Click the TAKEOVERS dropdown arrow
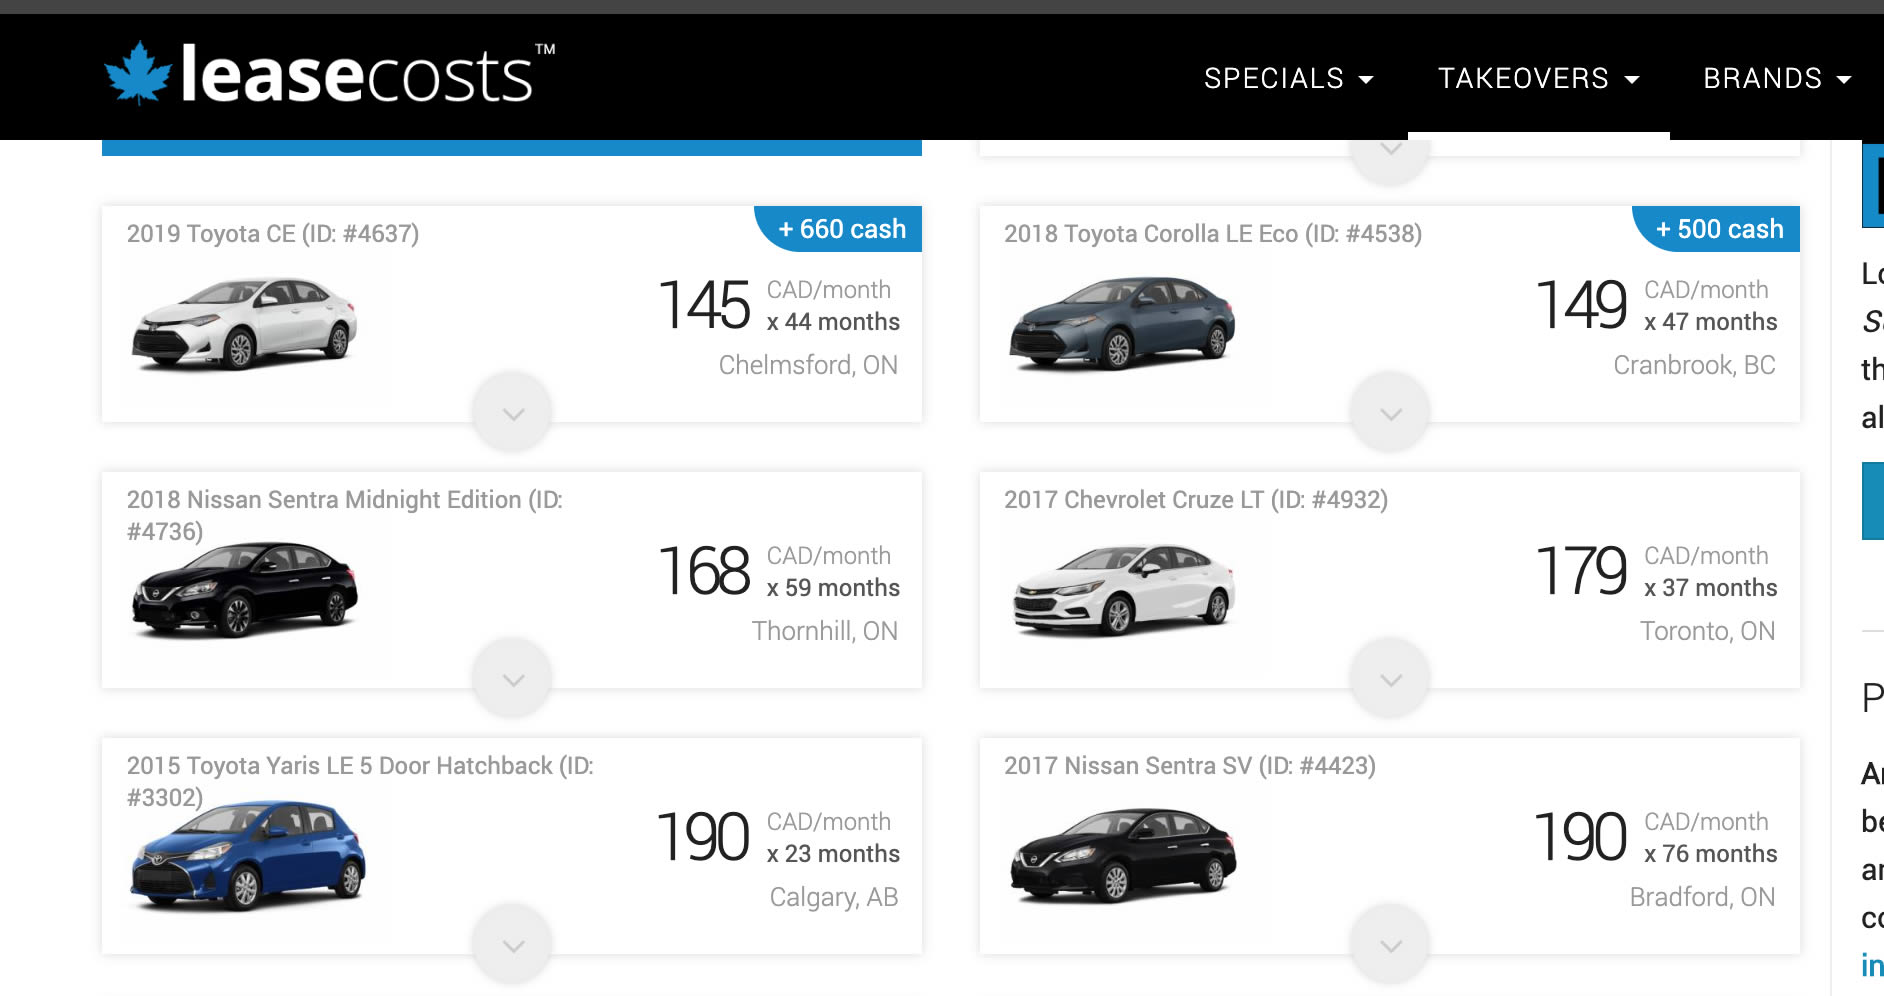 (1632, 79)
